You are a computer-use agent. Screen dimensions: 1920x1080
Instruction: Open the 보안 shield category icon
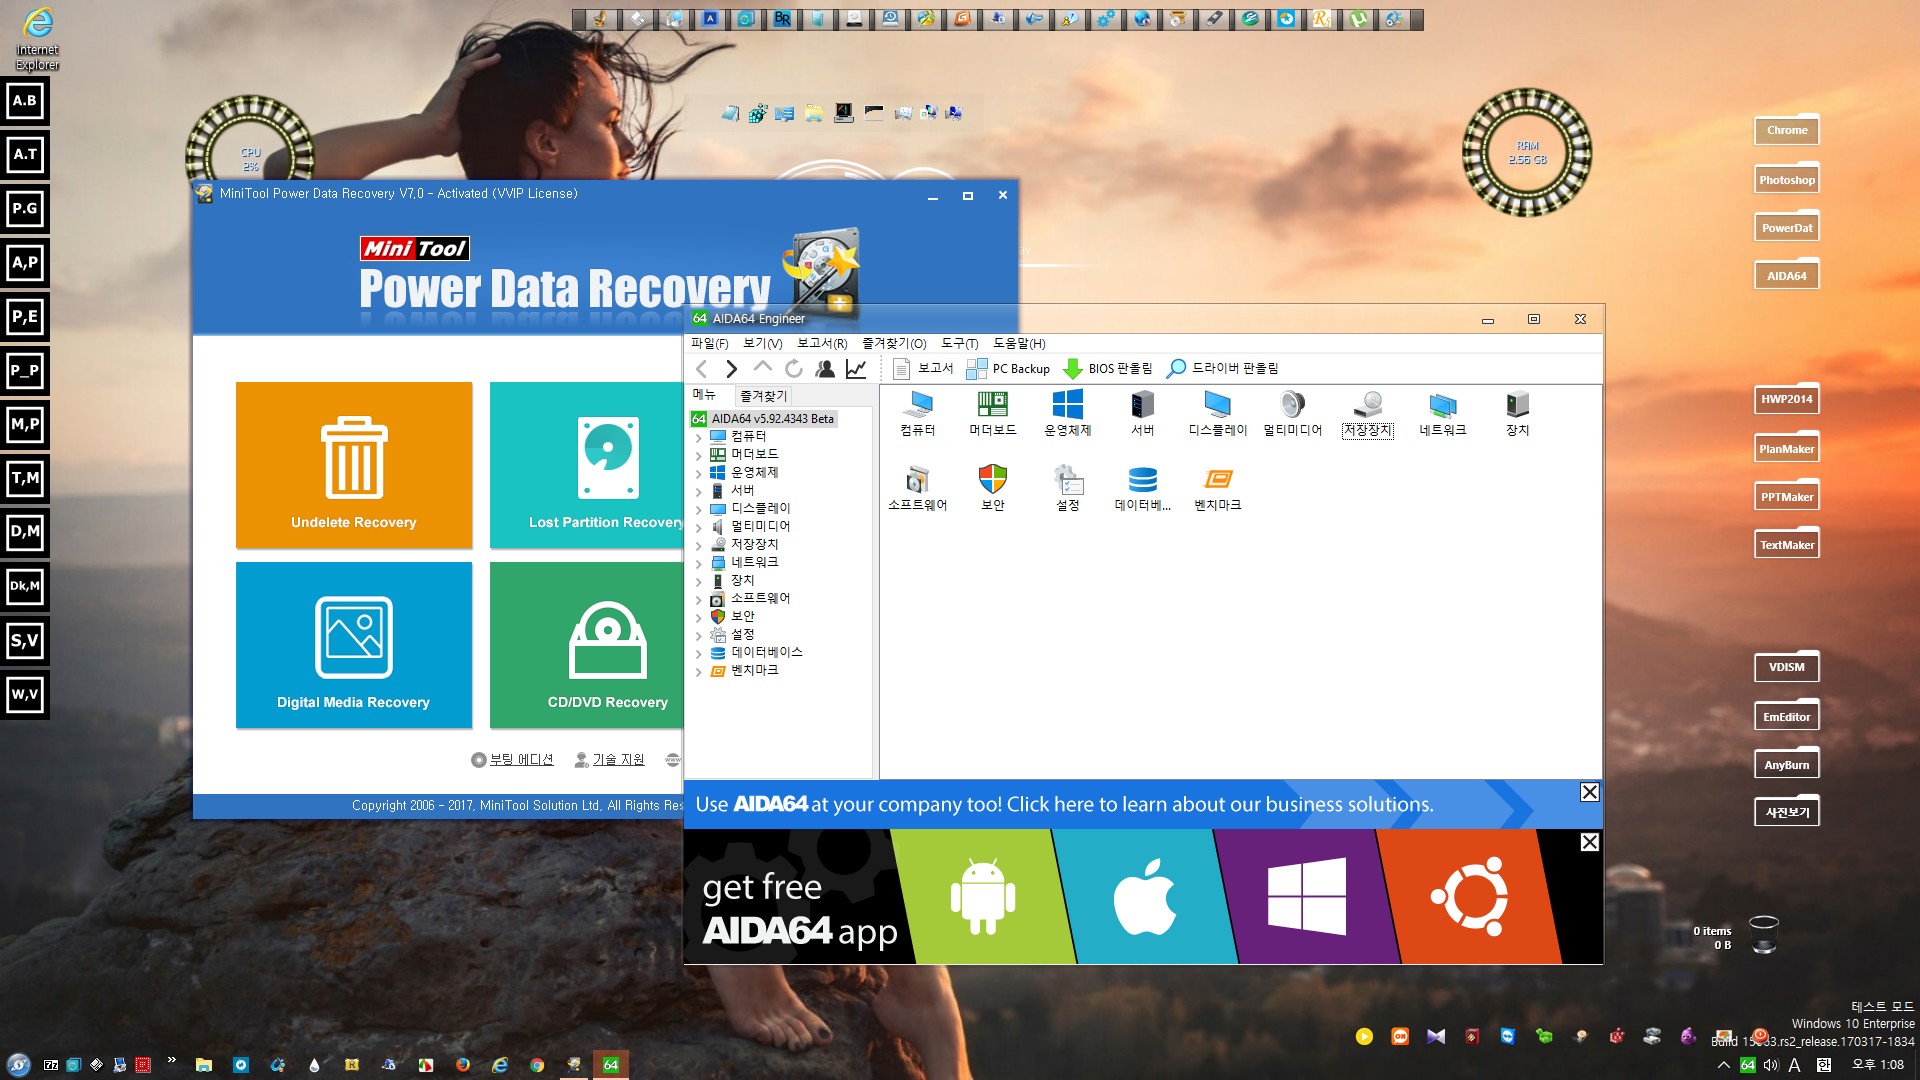992,488
